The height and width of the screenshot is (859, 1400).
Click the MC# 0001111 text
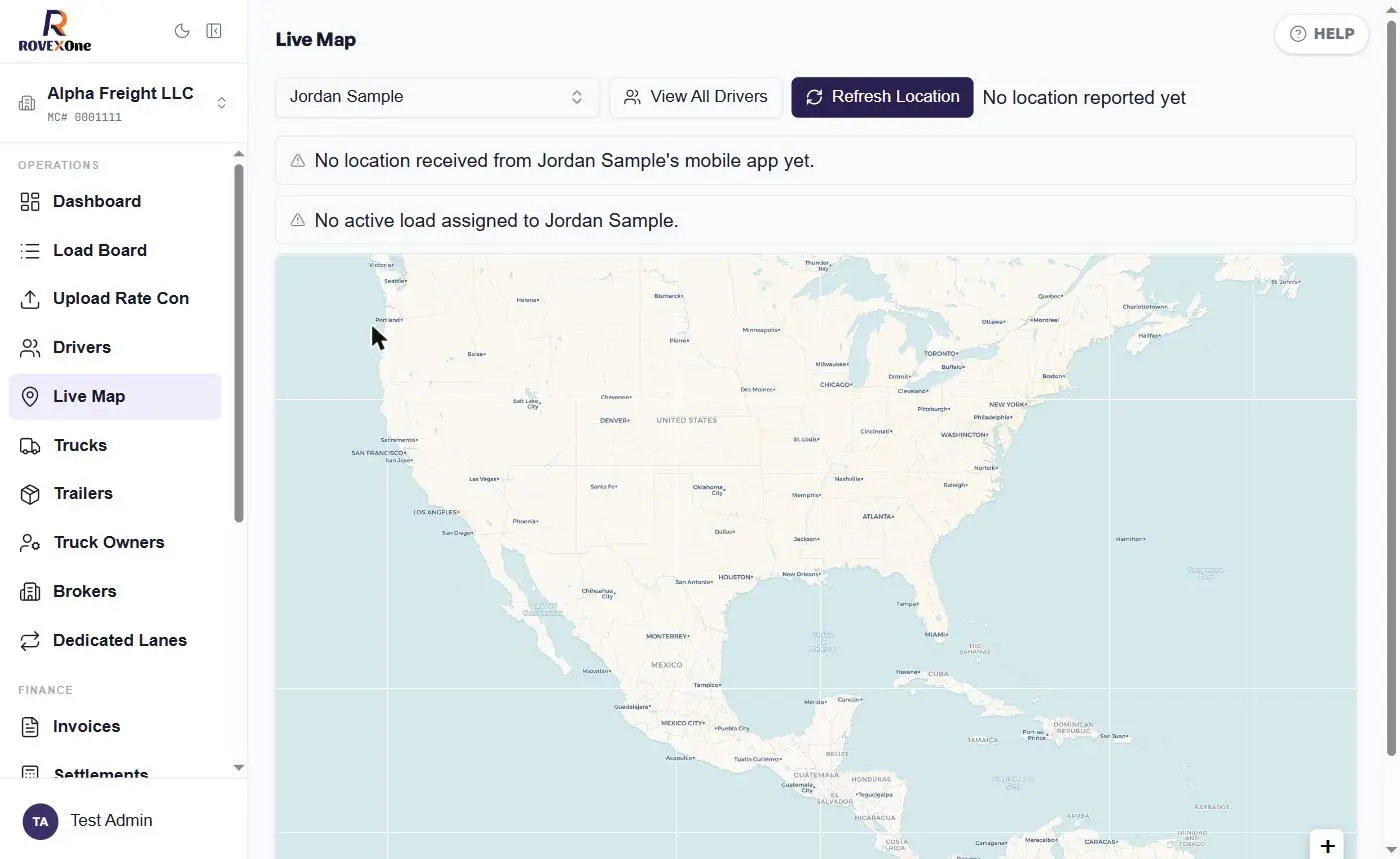point(84,117)
